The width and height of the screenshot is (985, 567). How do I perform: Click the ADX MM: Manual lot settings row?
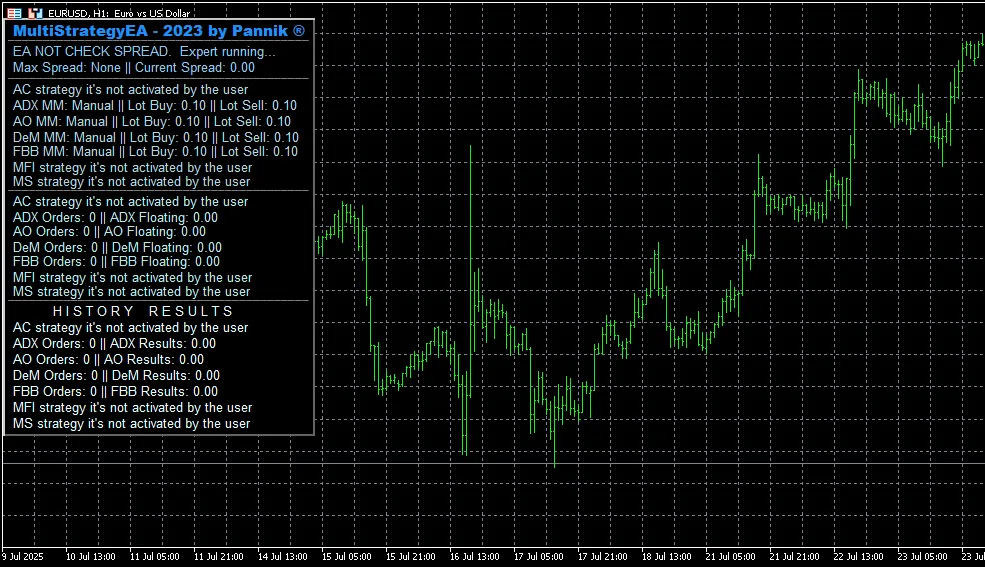(155, 105)
